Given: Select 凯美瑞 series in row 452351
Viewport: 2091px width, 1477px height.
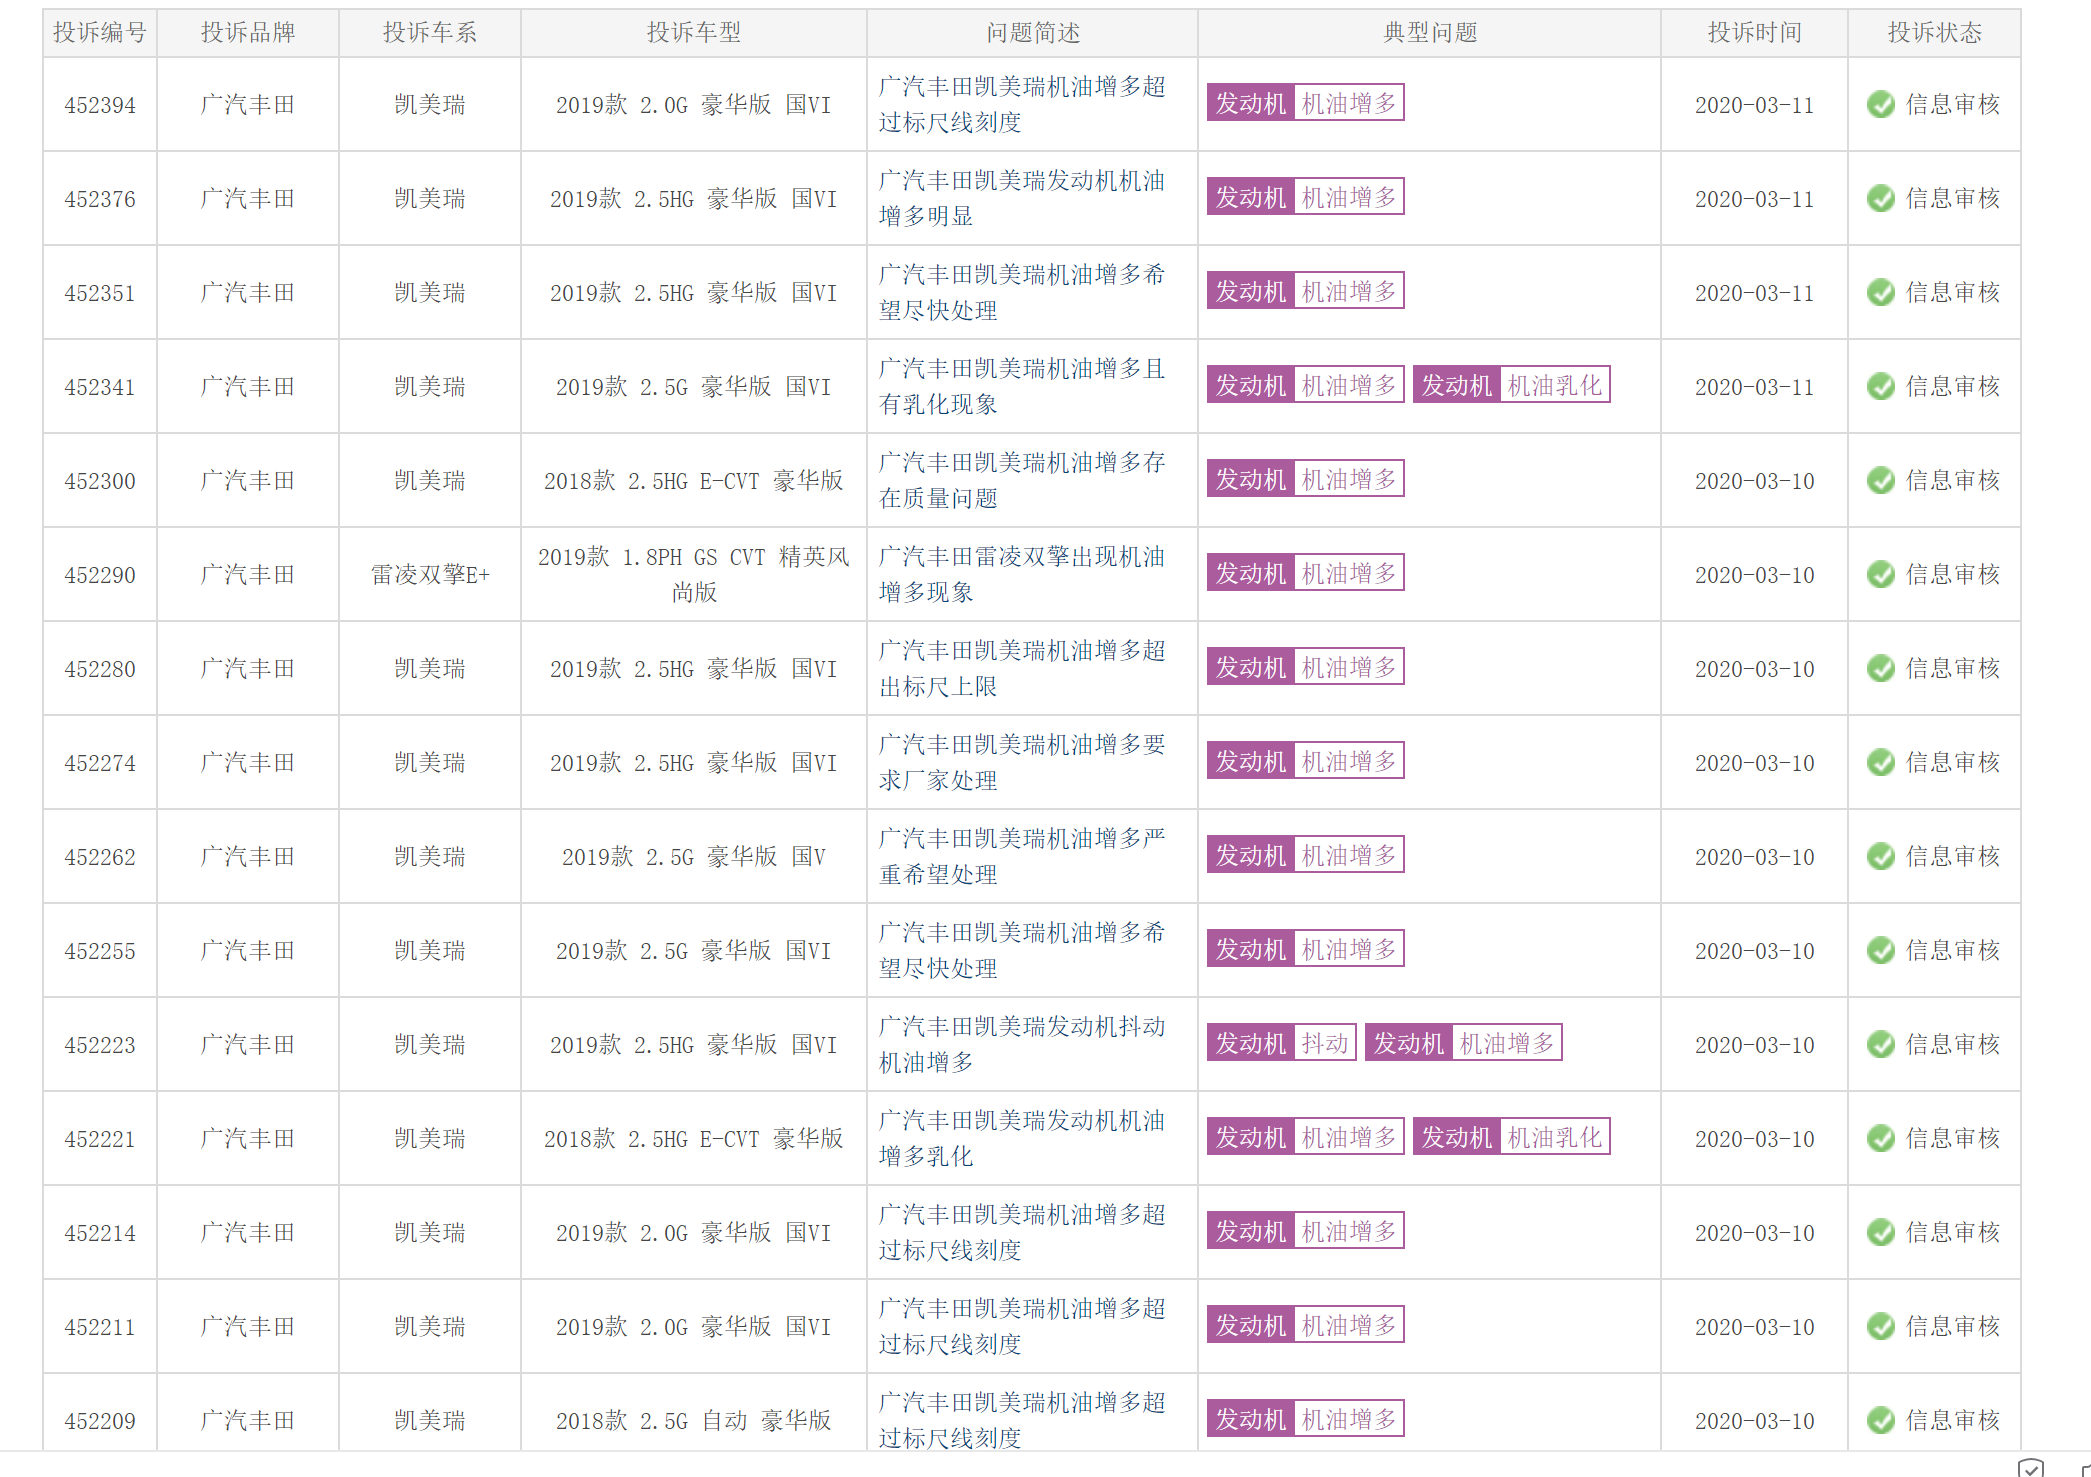Looking at the screenshot, I should [430, 293].
